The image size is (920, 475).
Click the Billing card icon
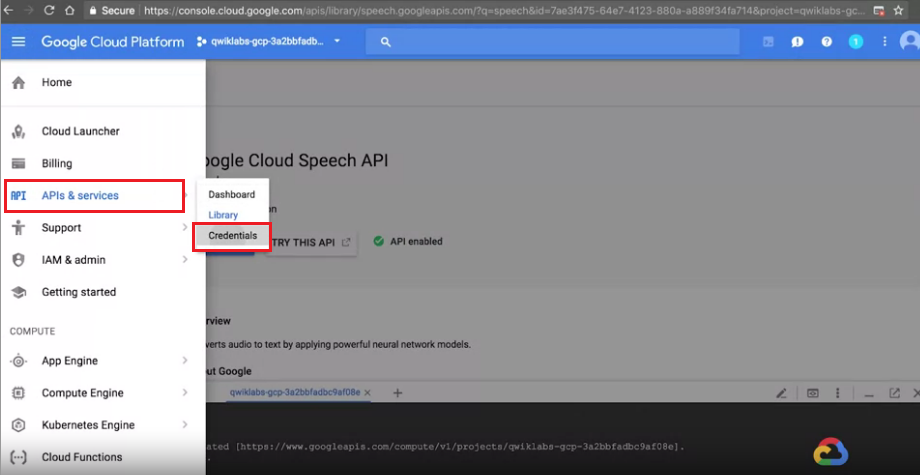(x=18, y=164)
